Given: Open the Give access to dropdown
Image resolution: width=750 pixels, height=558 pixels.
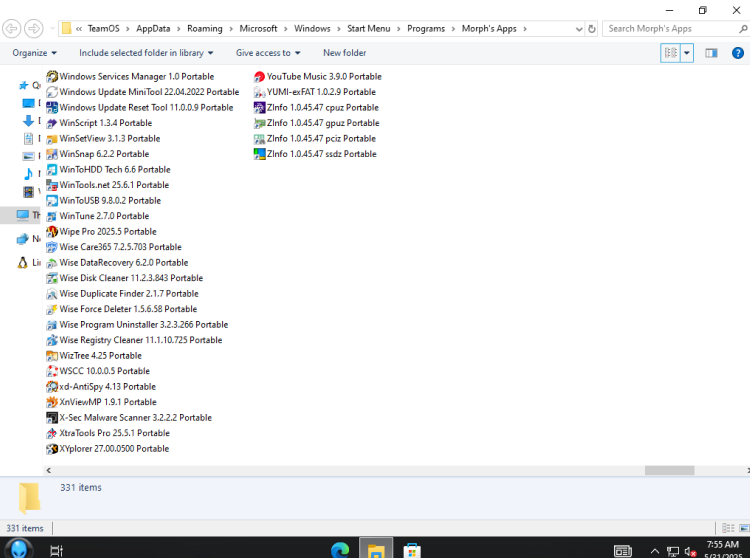Looking at the screenshot, I should pyautogui.click(x=268, y=53).
